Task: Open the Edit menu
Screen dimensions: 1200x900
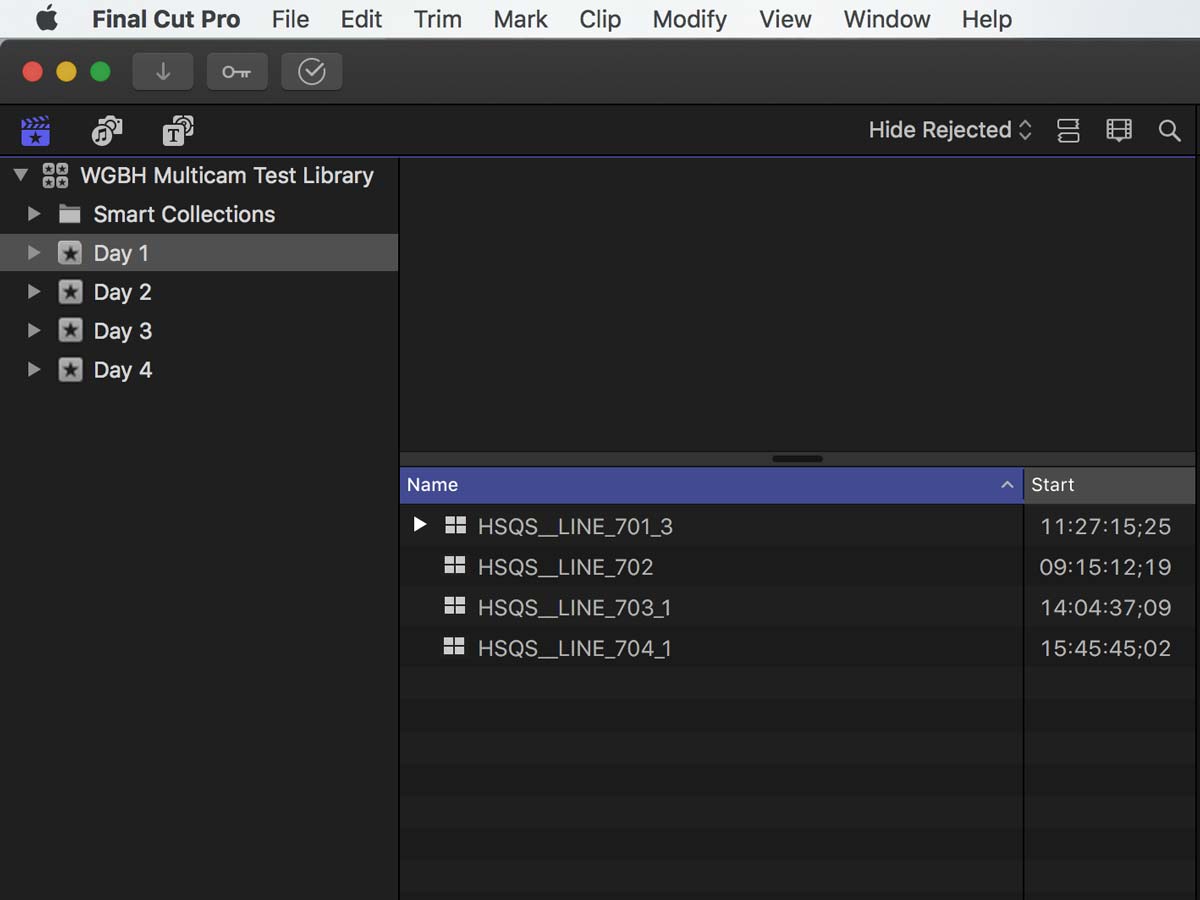Action: pyautogui.click(x=361, y=19)
